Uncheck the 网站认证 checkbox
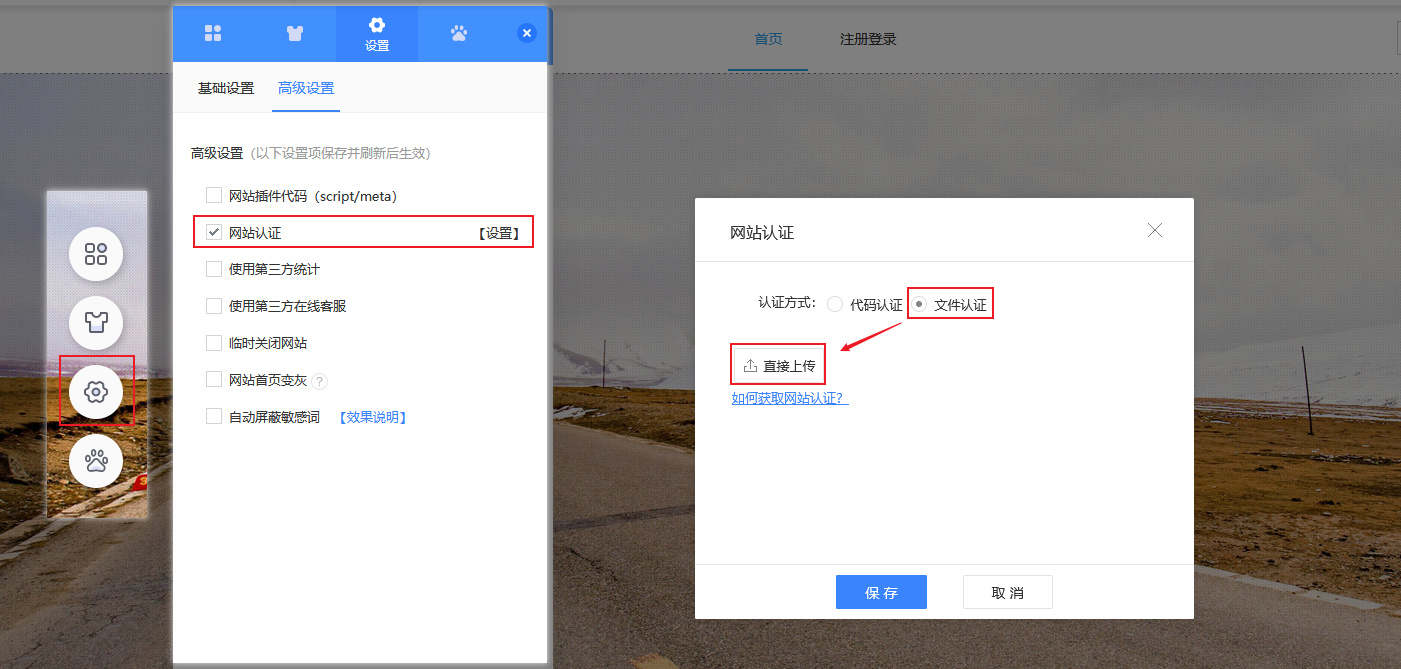 (214, 232)
